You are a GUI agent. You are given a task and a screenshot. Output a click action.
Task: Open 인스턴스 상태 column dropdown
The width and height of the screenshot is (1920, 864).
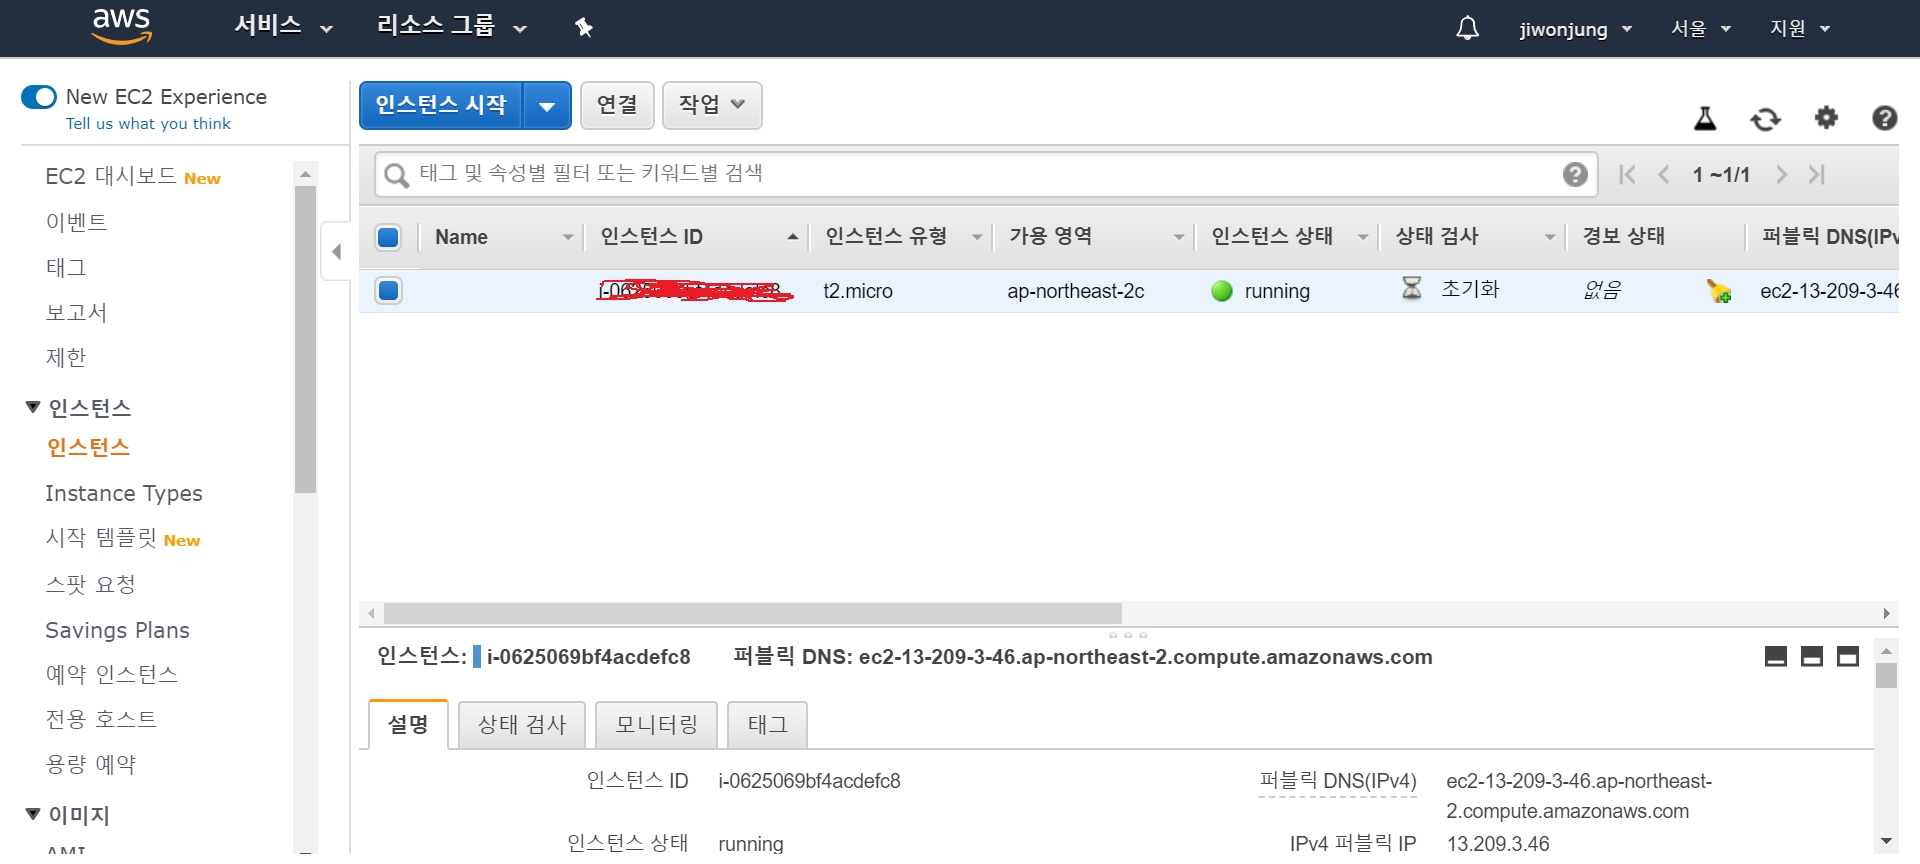pos(1362,237)
